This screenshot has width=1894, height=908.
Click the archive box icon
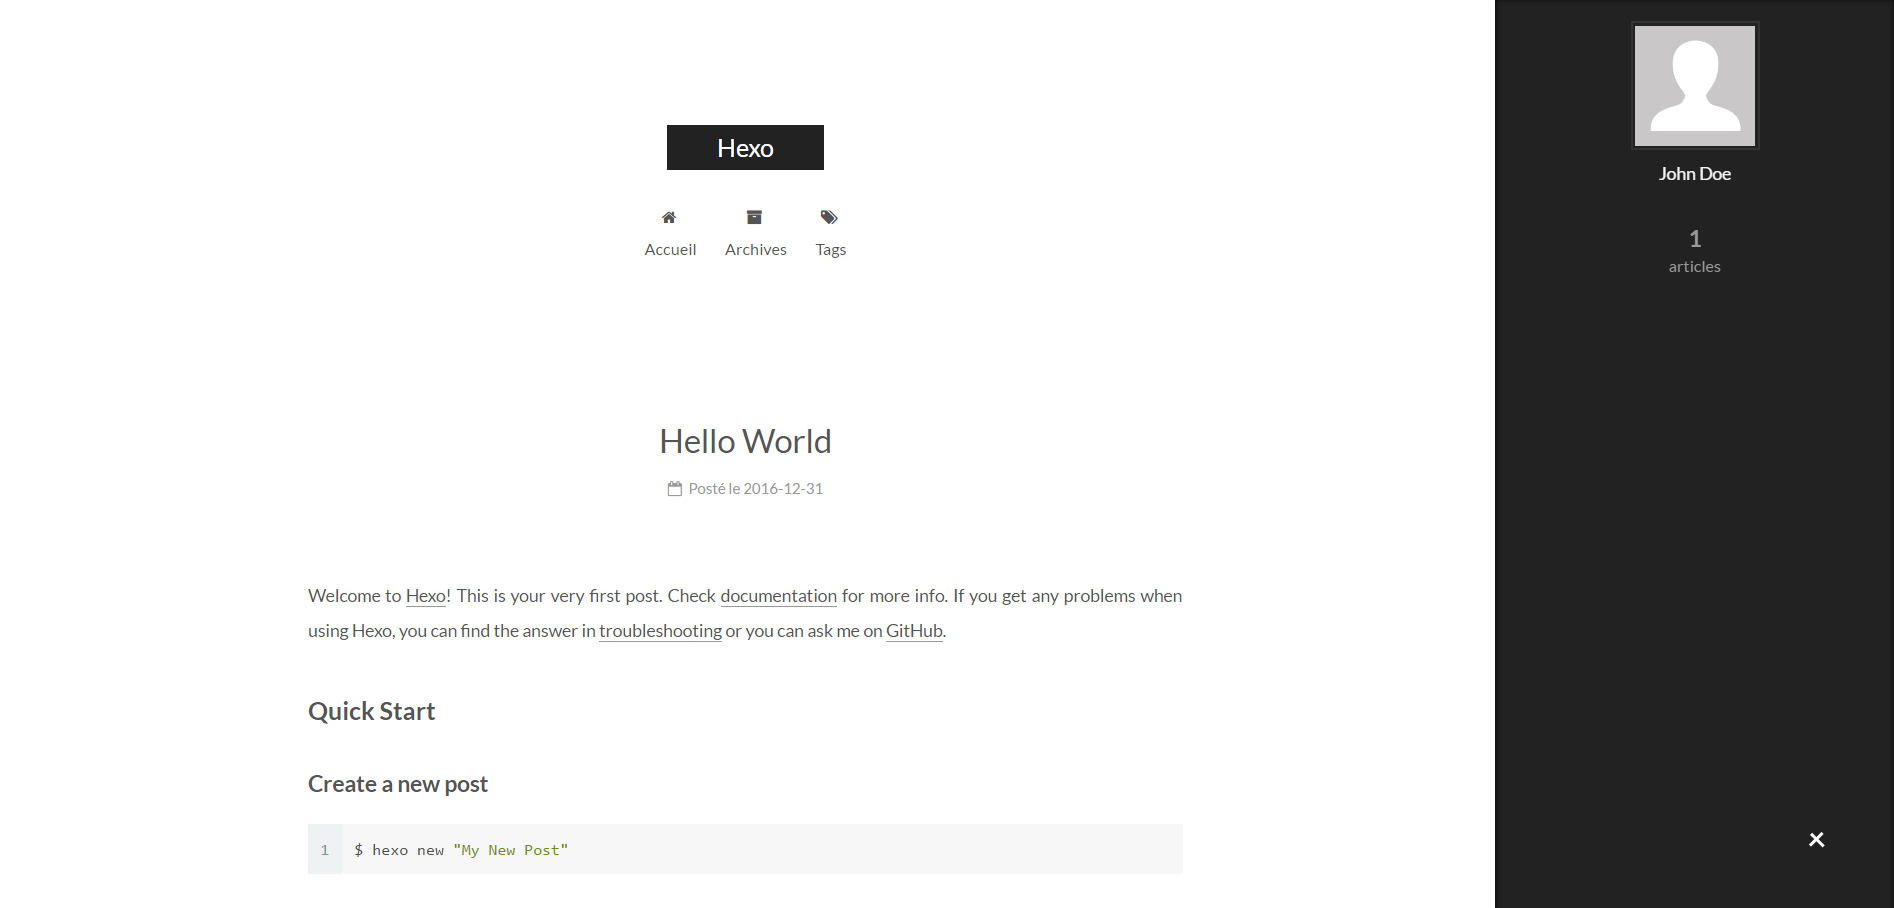754,217
